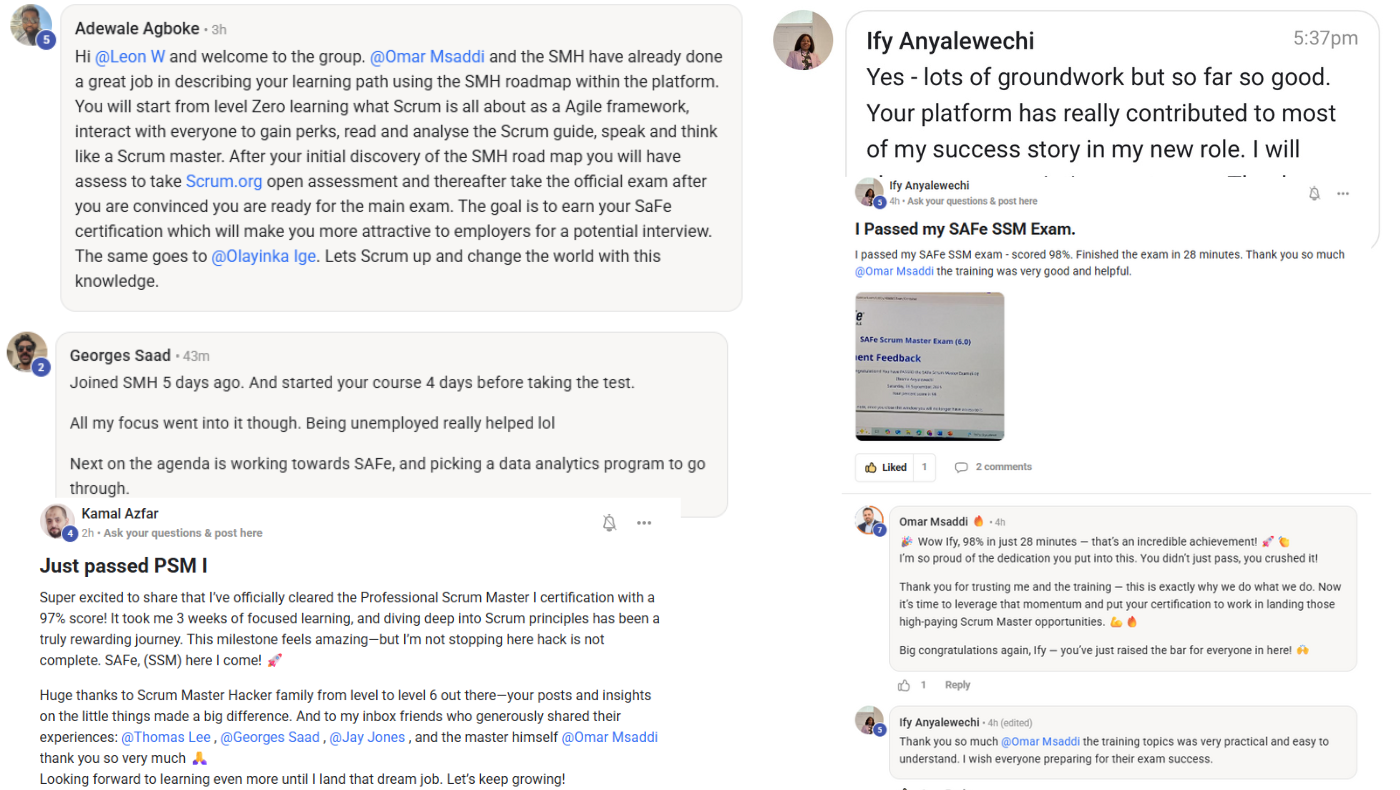Reply to Omar Msaddi's comment
The height and width of the screenshot is (790, 1400).
click(958, 685)
